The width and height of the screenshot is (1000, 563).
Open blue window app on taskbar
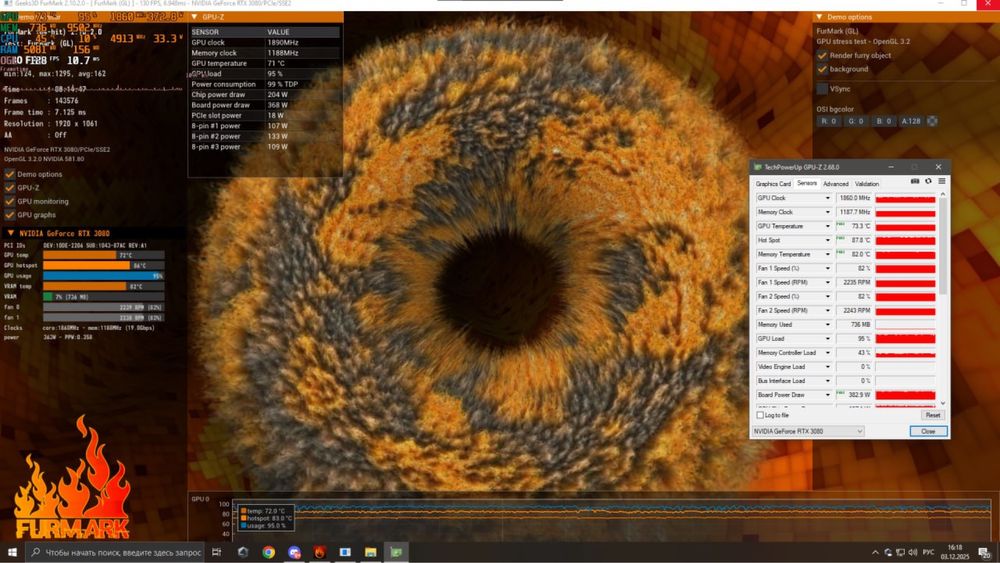(x=345, y=552)
